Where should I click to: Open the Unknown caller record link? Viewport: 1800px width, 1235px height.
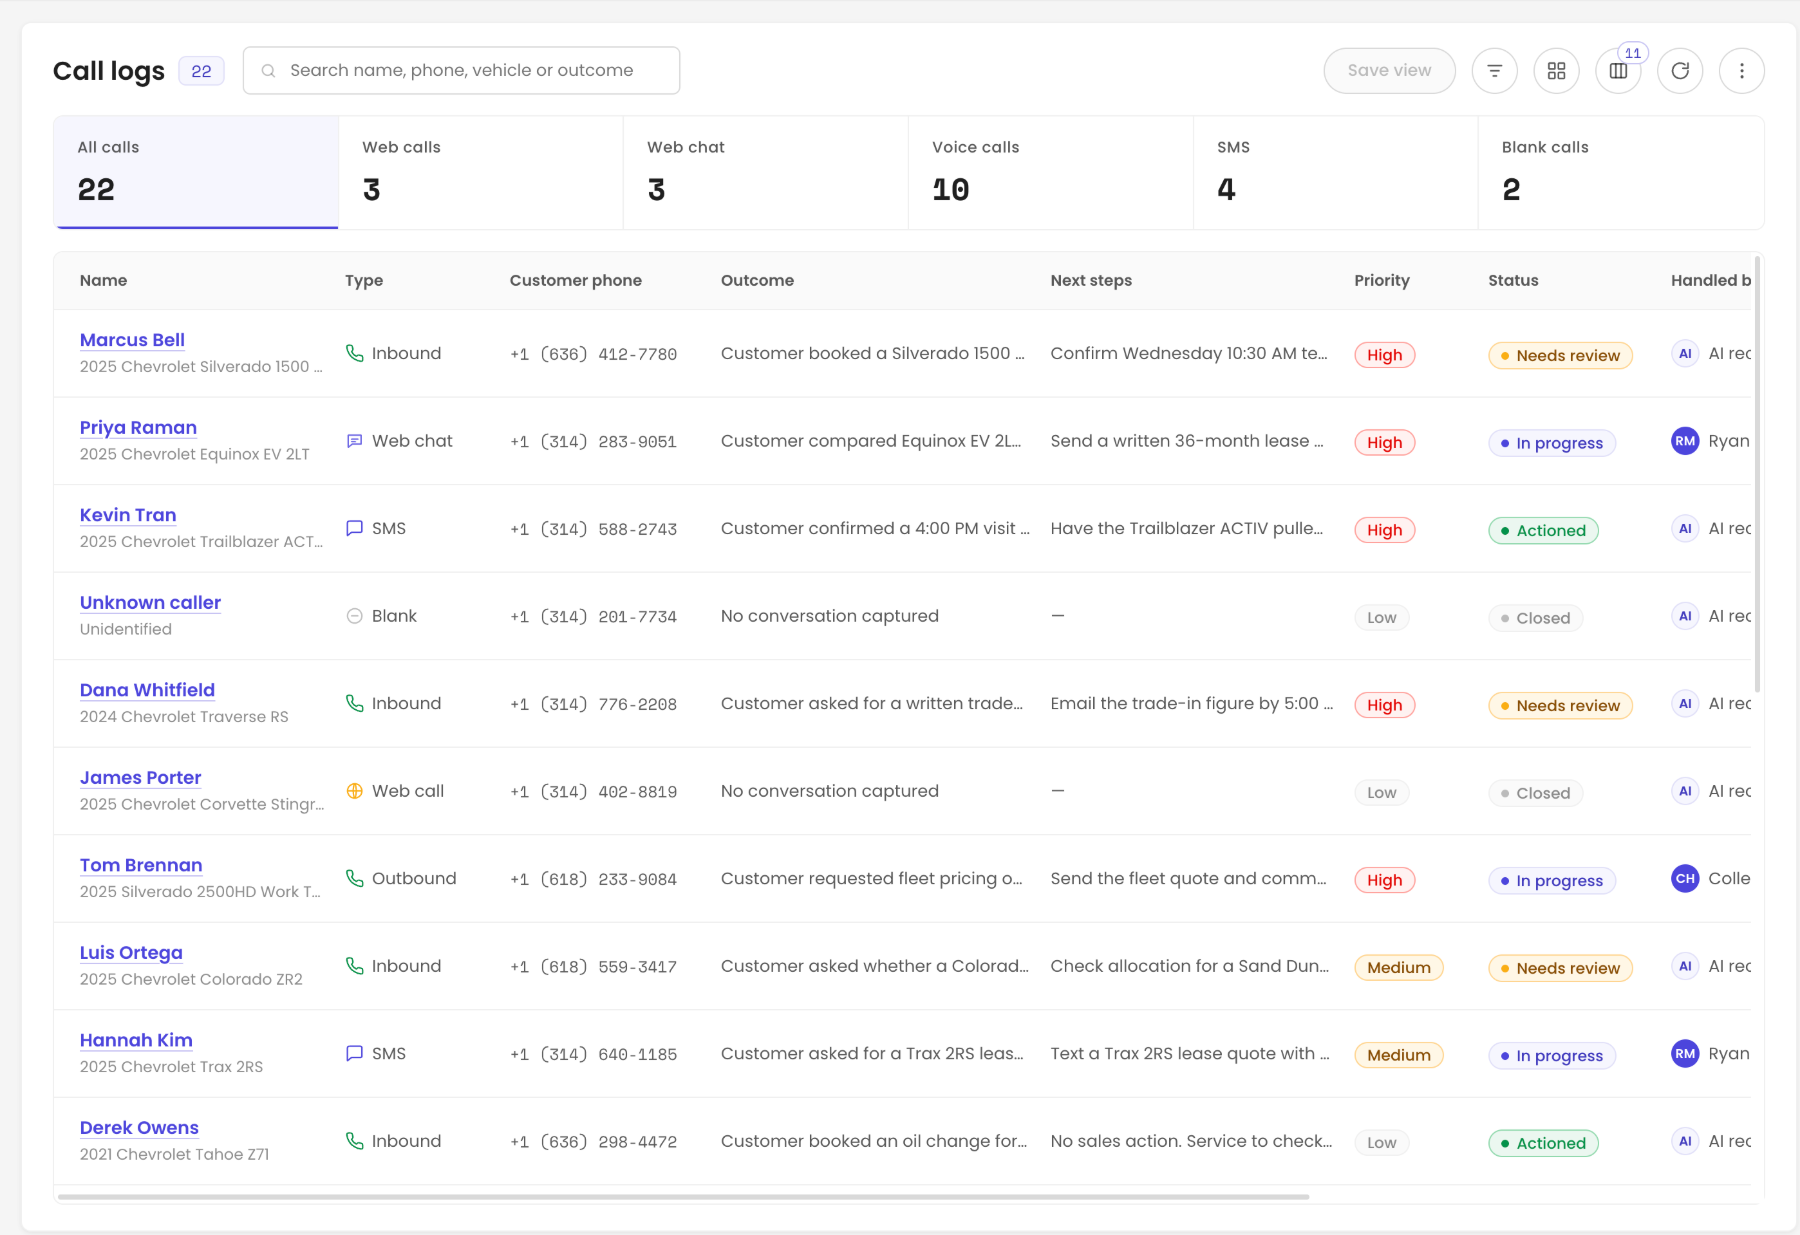[x=150, y=603]
